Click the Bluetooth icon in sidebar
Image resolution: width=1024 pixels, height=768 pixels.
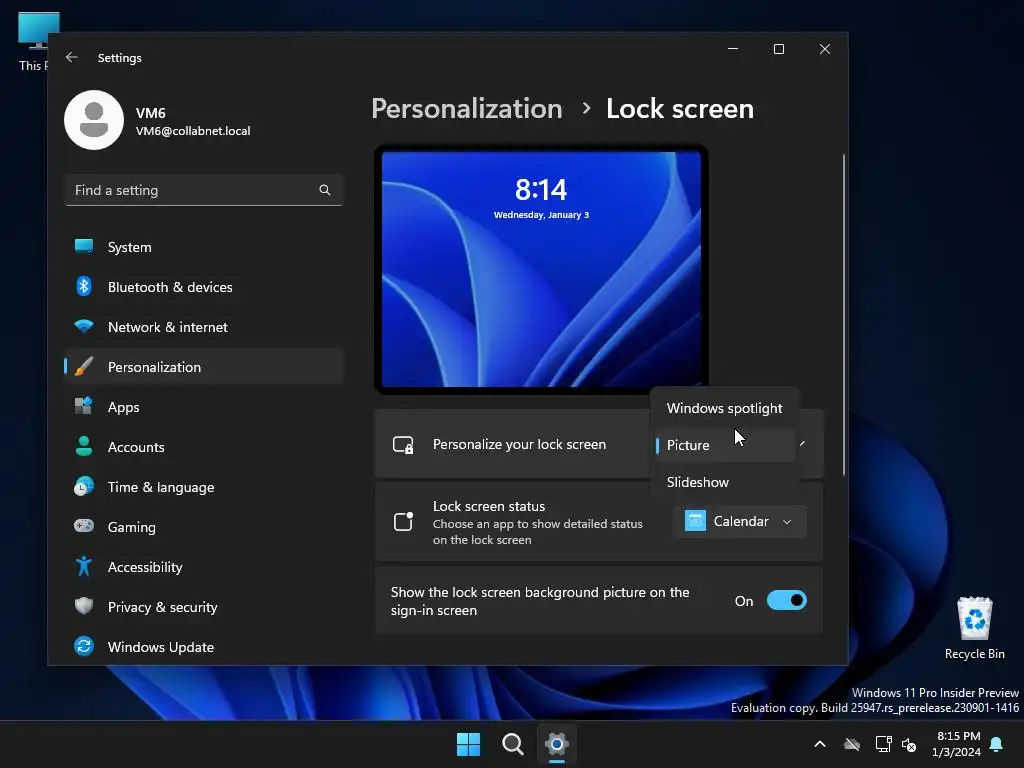(84, 286)
